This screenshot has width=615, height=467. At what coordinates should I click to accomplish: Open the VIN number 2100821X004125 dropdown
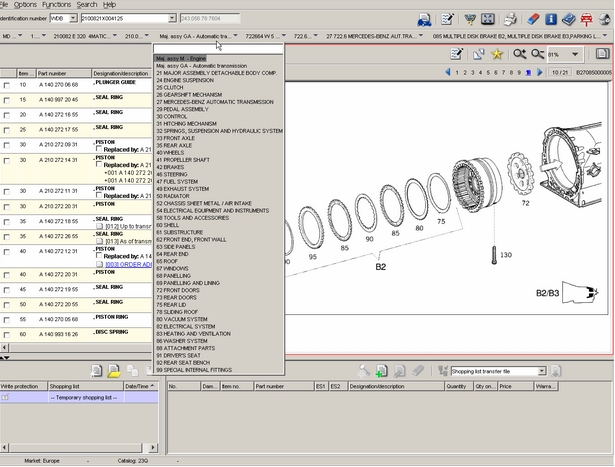click(172, 18)
